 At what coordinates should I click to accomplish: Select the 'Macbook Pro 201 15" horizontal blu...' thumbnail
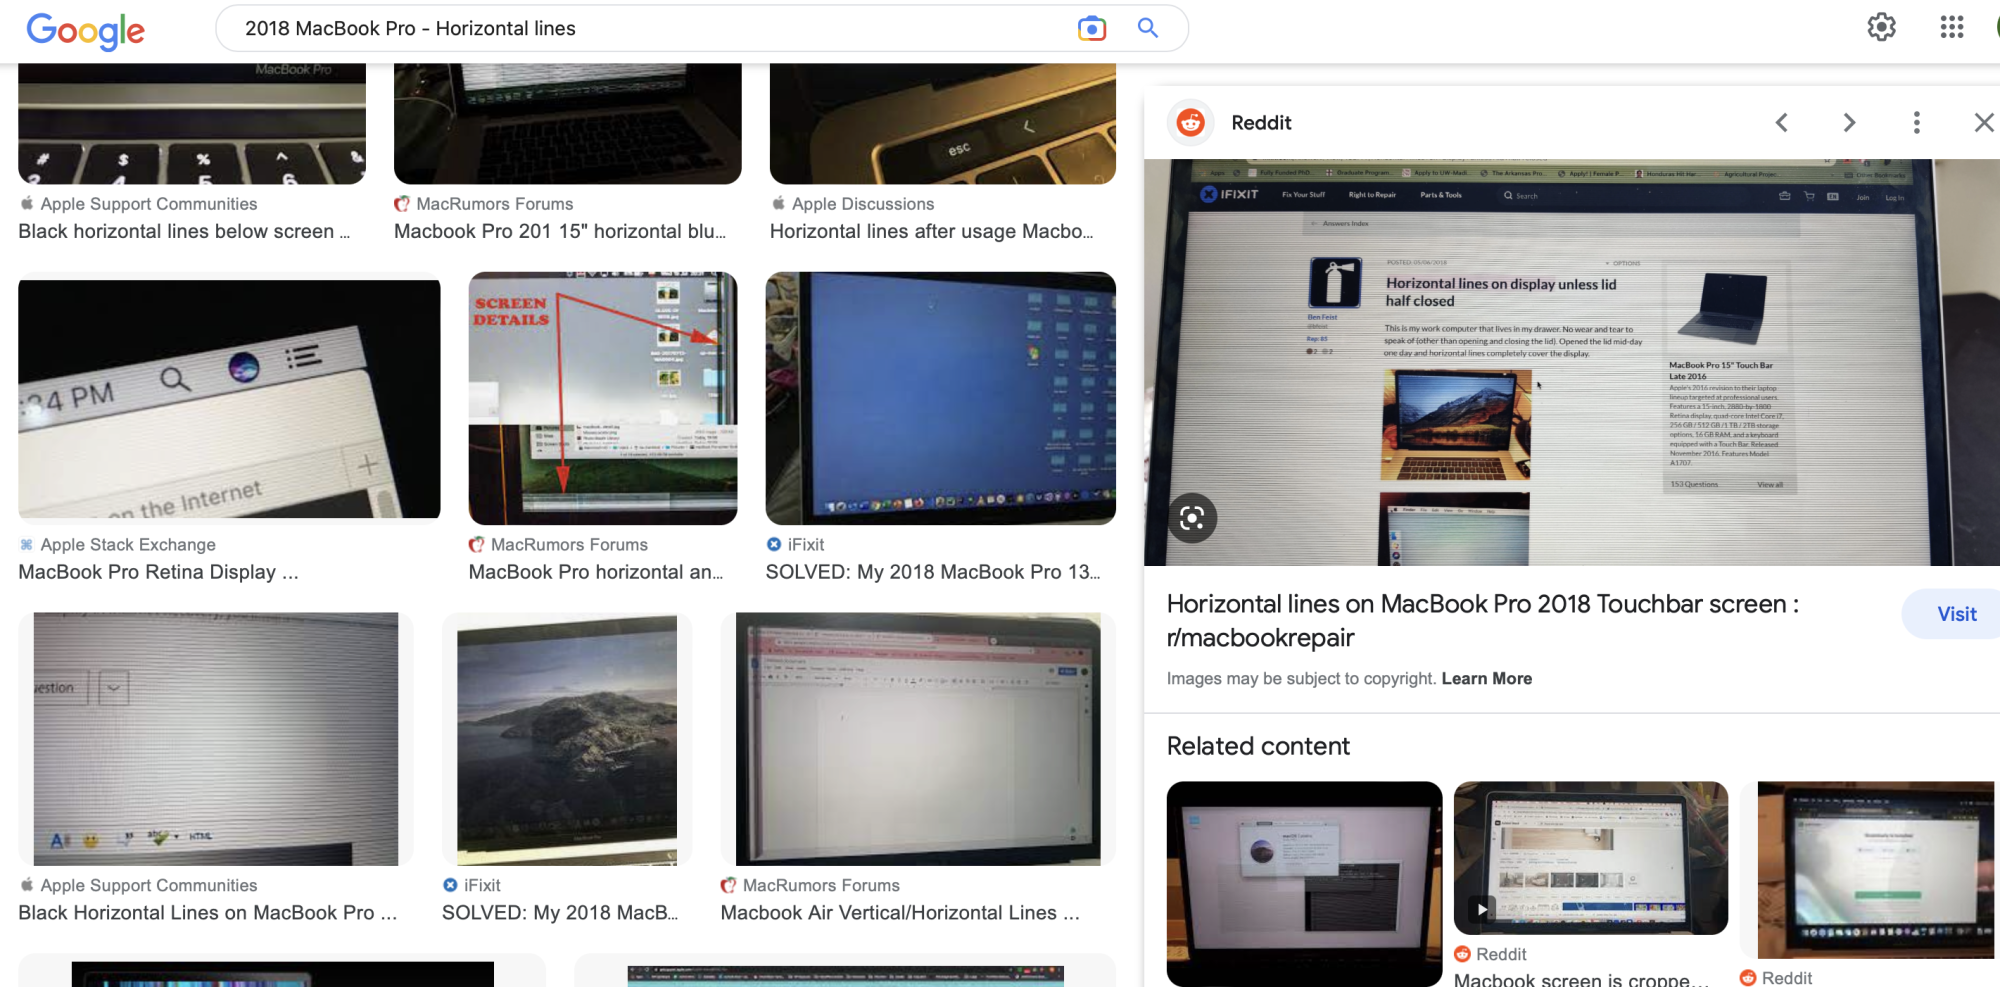pos(568,124)
